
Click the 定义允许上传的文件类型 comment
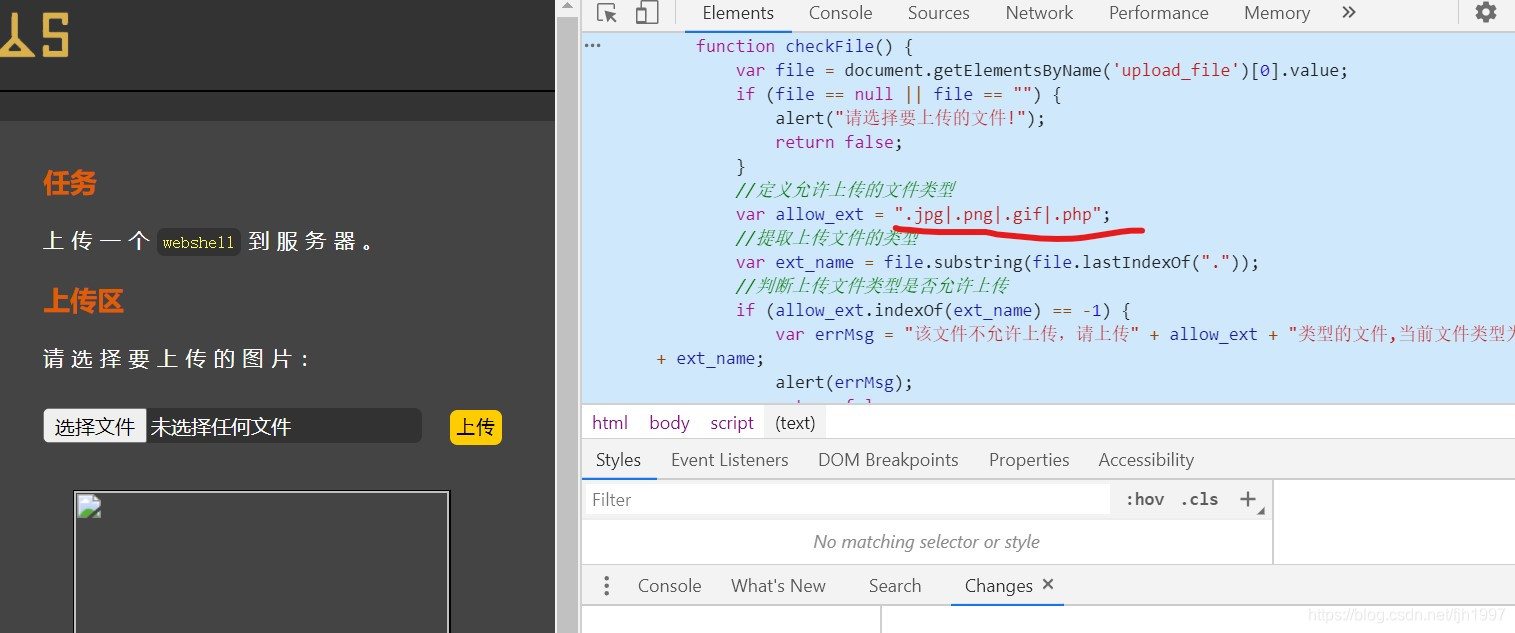tap(845, 190)
